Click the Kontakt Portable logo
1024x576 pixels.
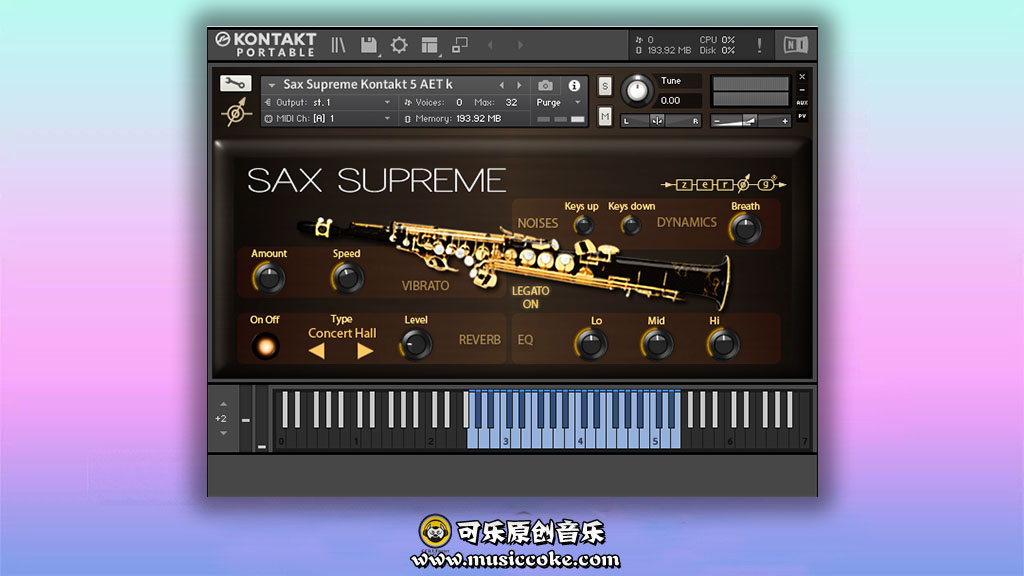pos(266,44)
